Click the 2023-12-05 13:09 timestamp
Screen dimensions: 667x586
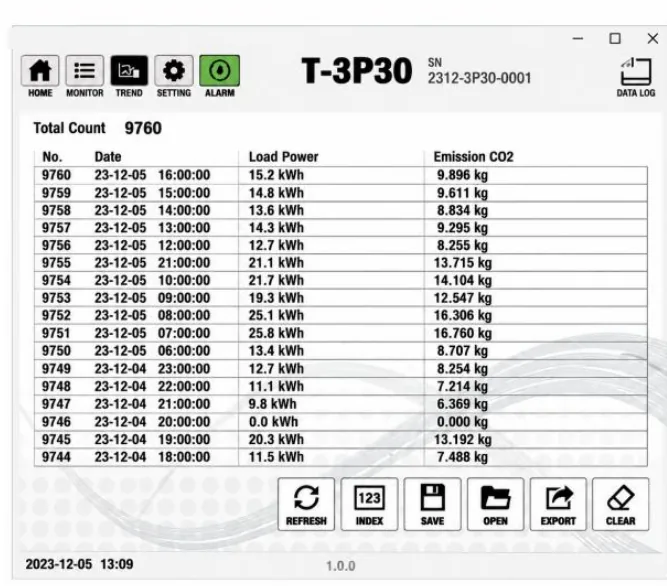tap(79, 564)
